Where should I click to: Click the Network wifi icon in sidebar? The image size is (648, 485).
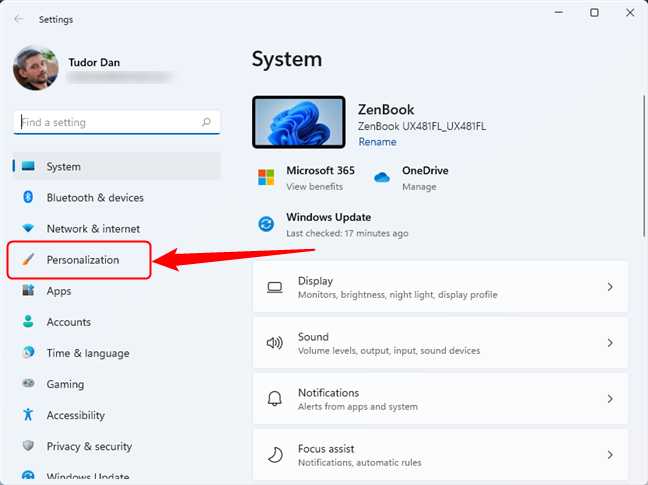[x=28, y=228]
